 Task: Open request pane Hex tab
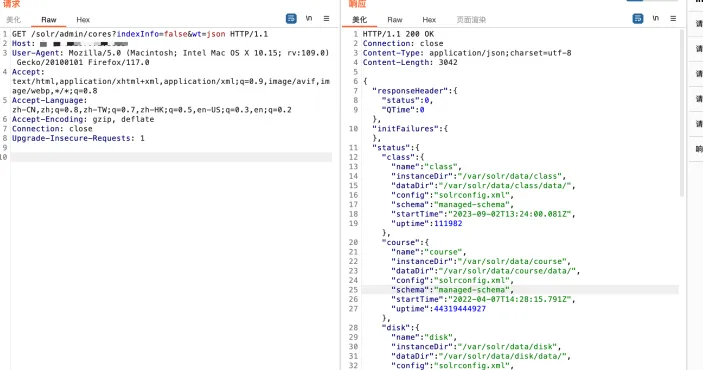click(x=83, y=20)
